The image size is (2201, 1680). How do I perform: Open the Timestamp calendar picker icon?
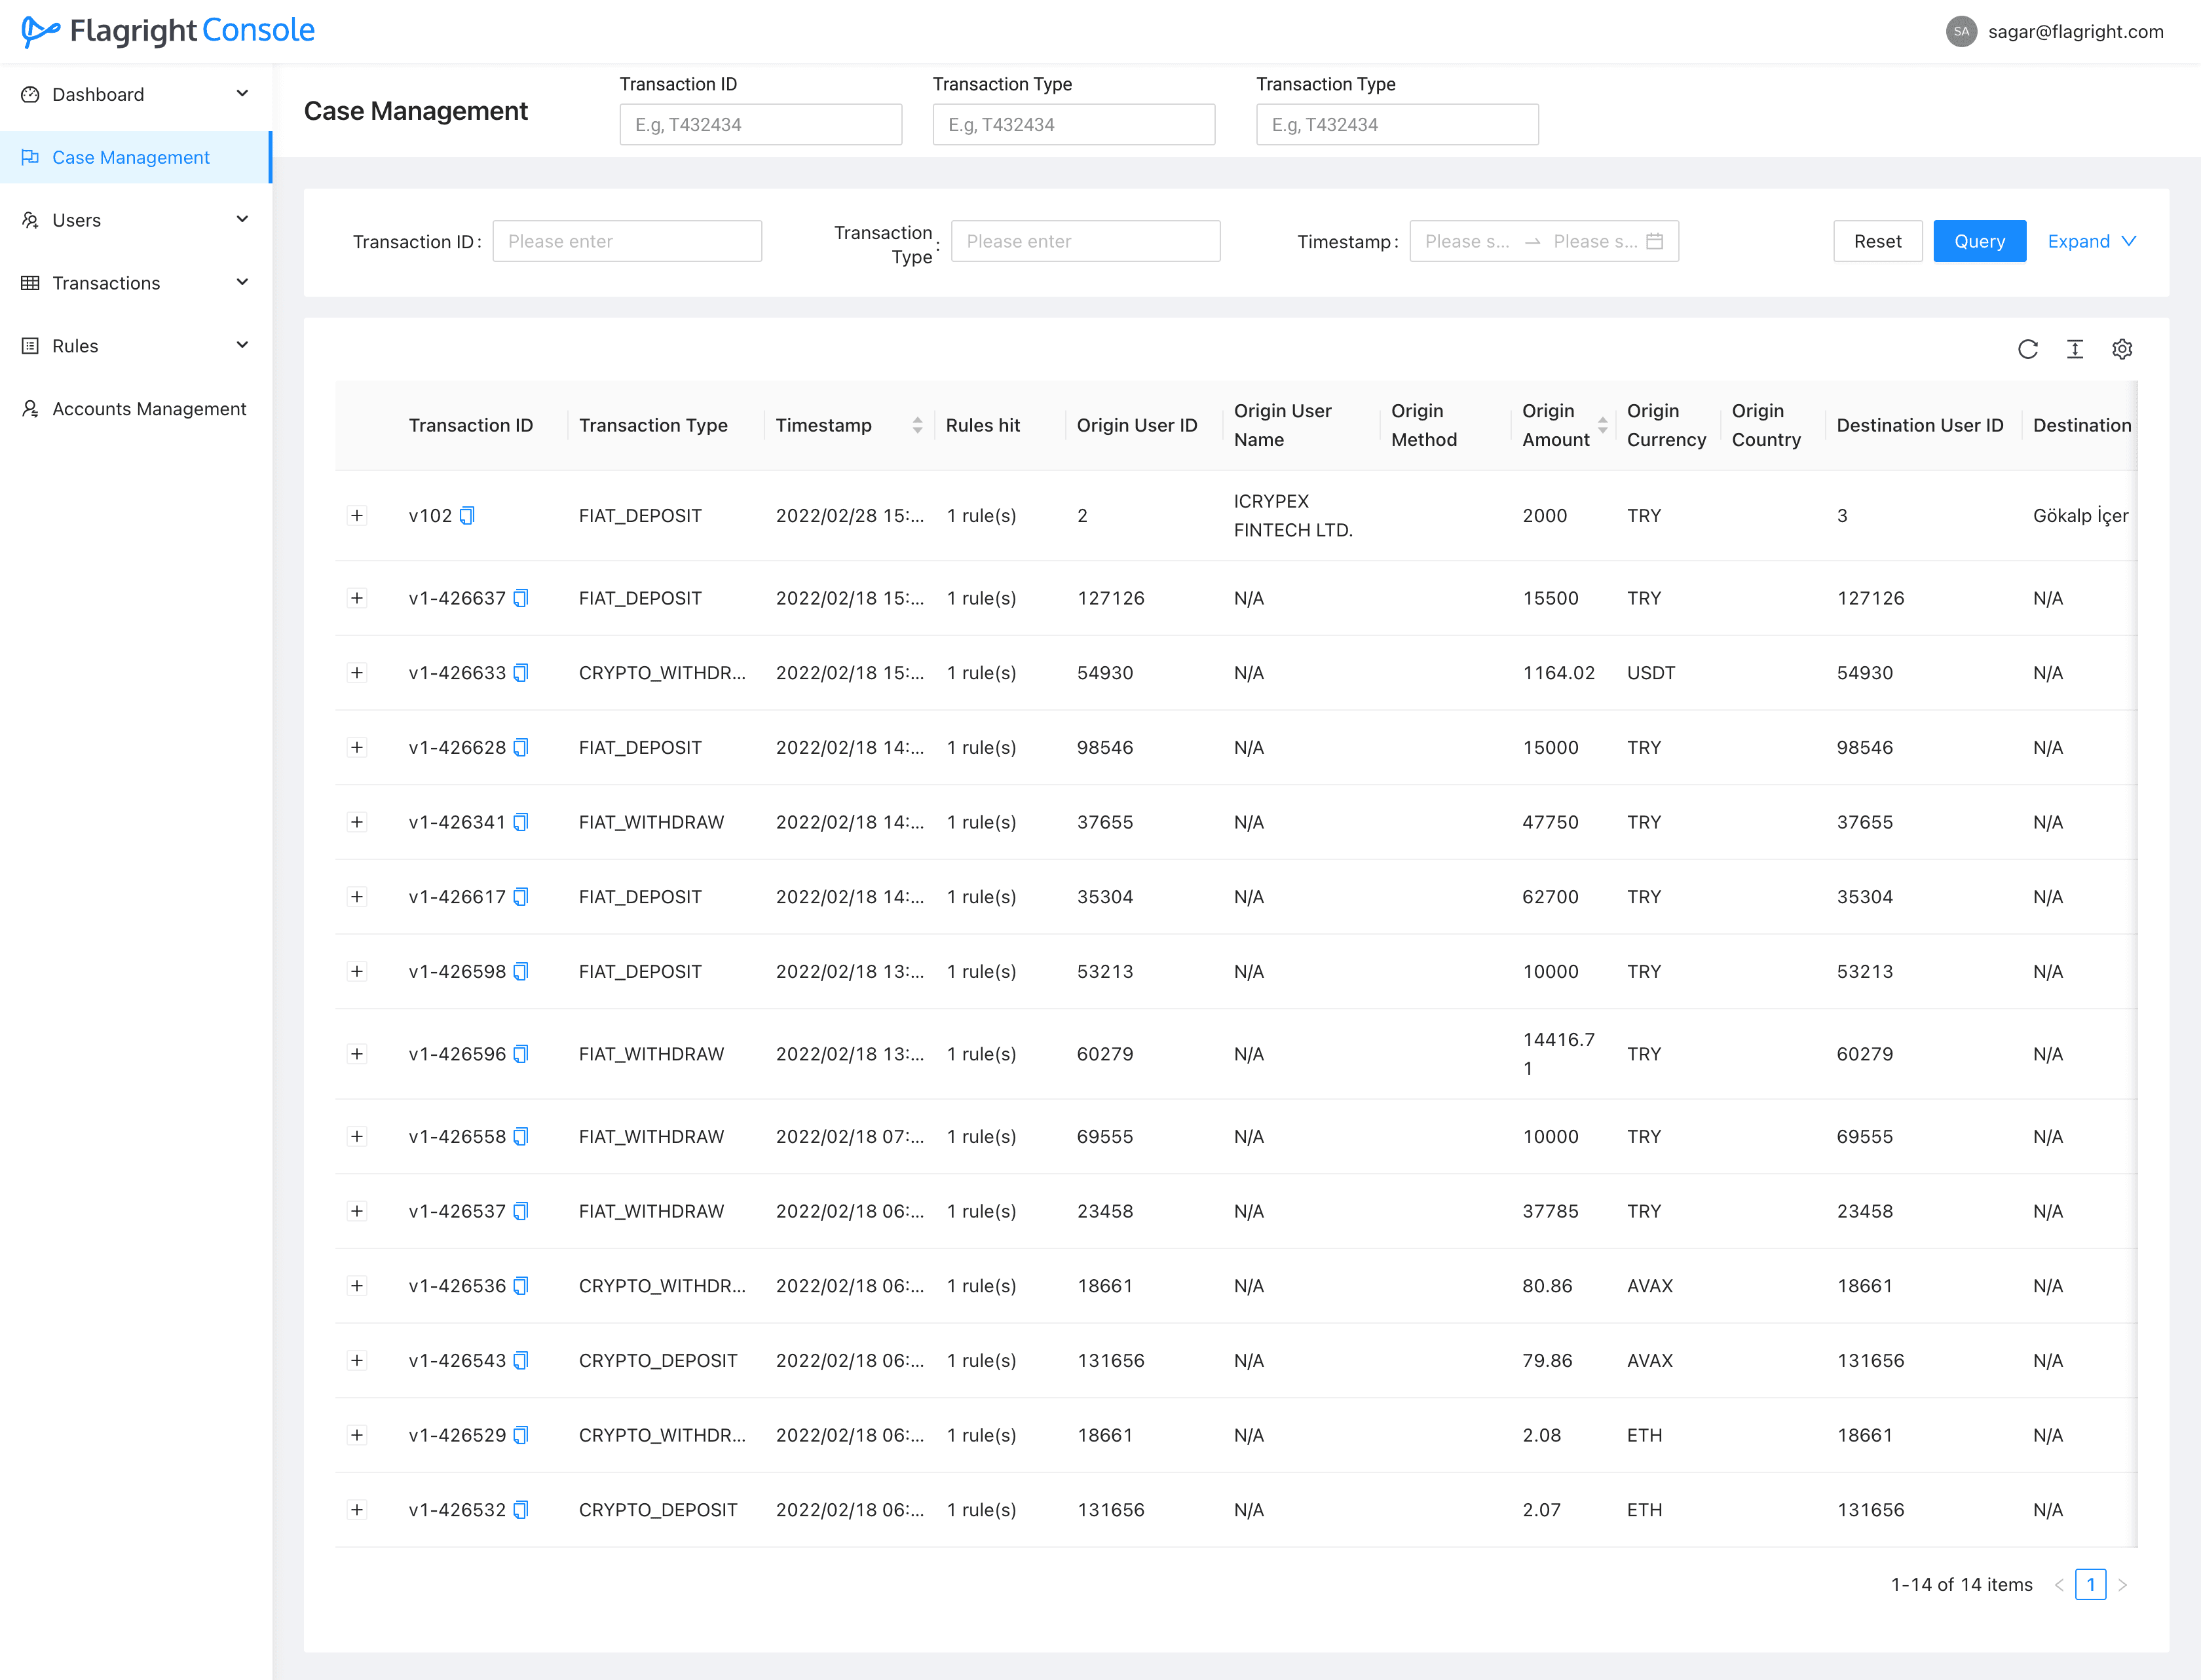click(x=1654, y=241)
